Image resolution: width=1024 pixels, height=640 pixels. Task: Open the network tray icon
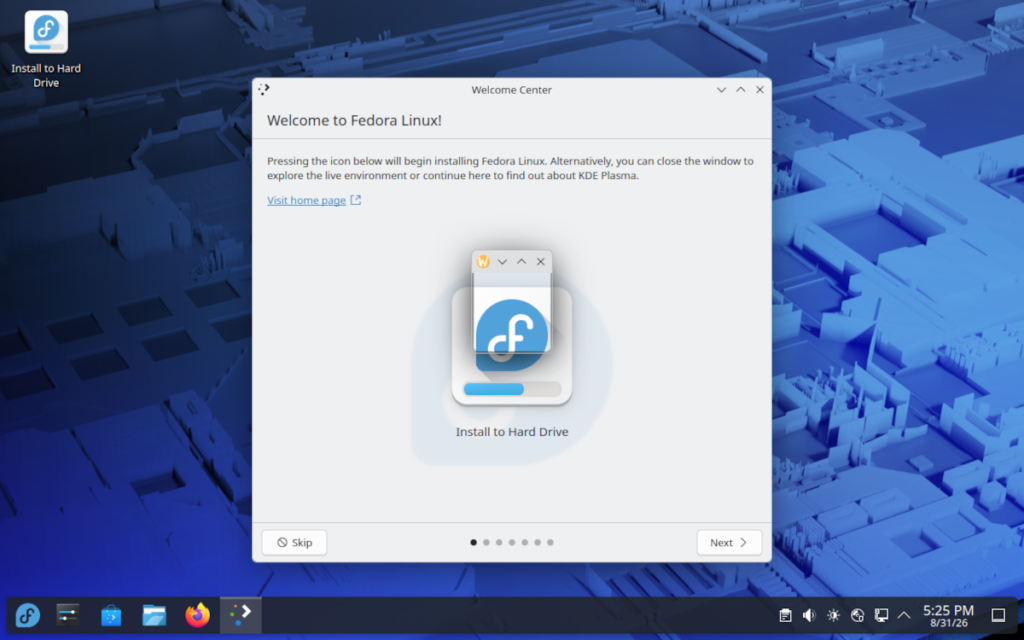857,615
